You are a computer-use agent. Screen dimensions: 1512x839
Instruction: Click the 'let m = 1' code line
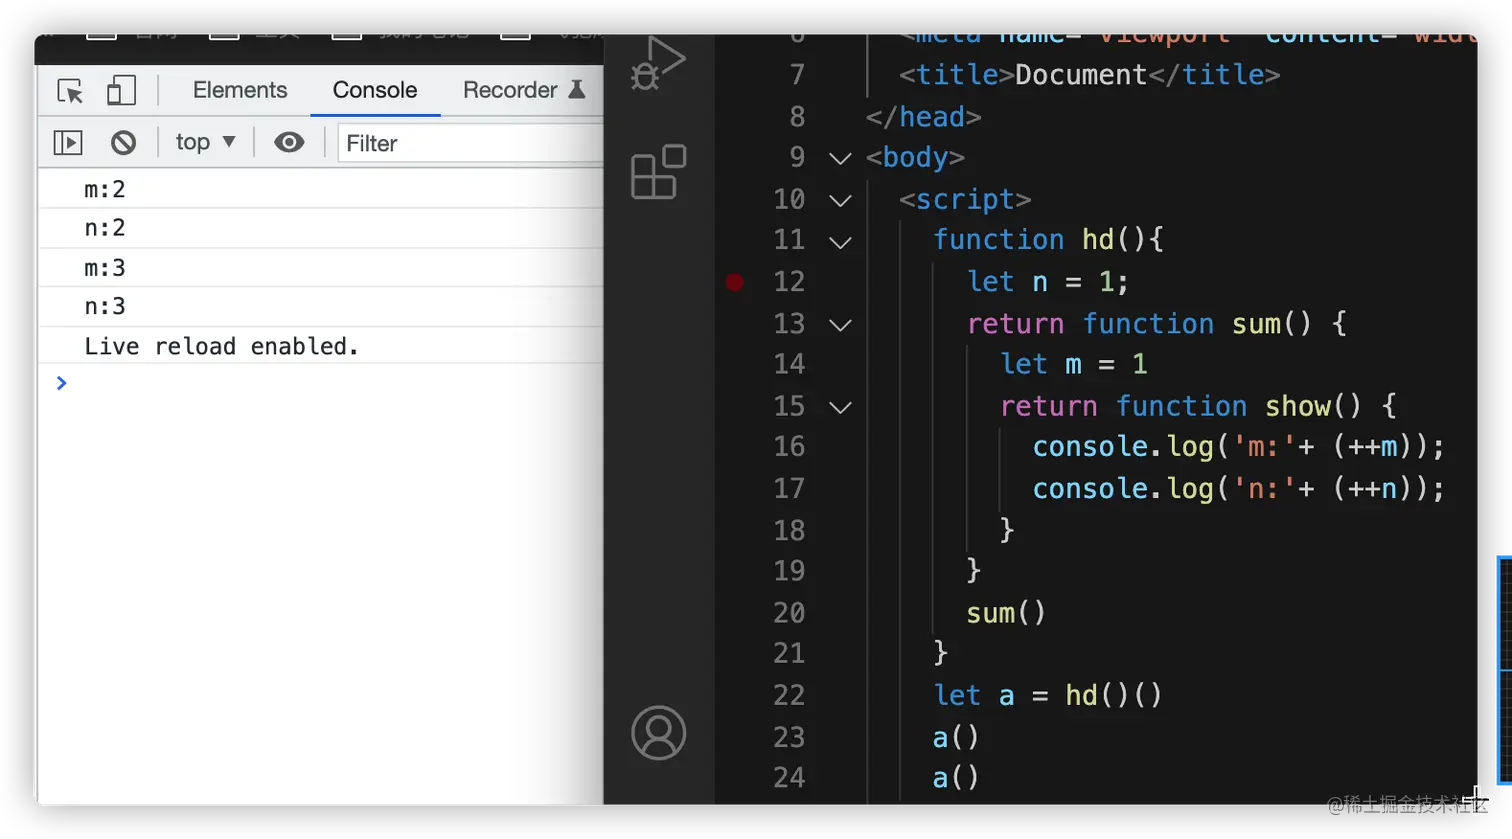click(x=1074, y=364)
